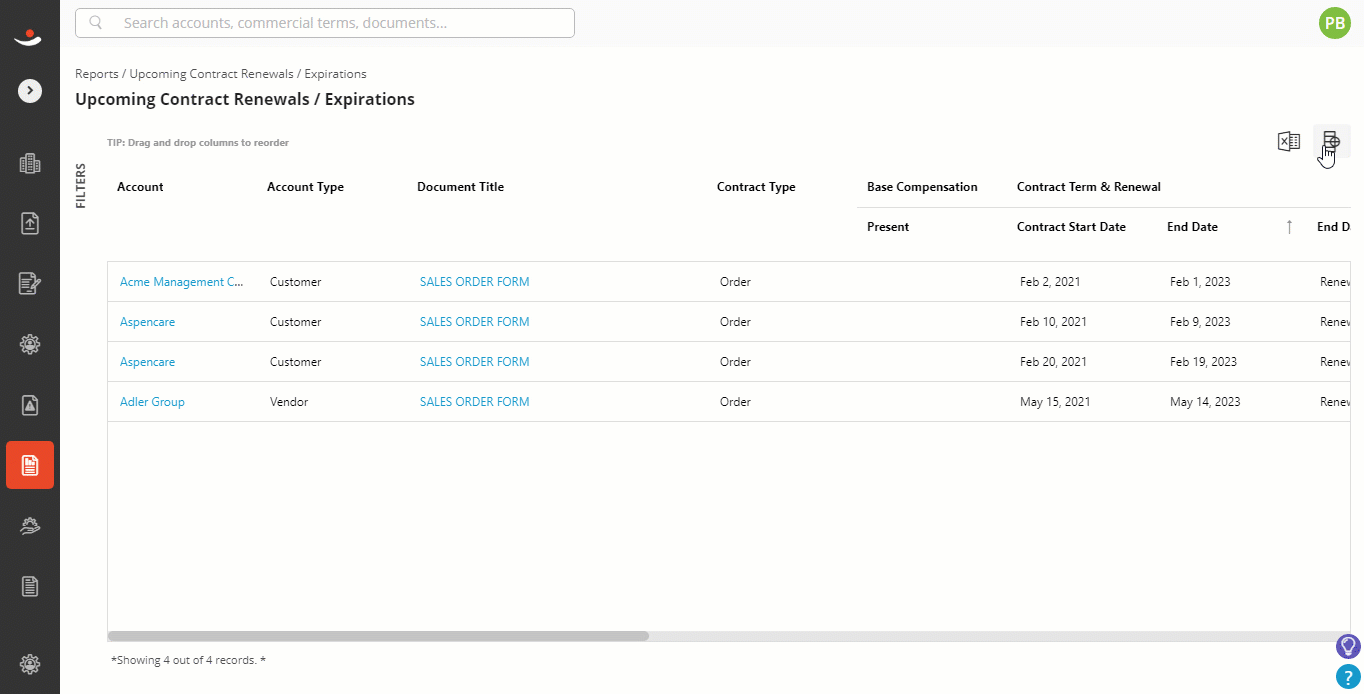The image size is (1364, 694).
Task: Sort by the Document Title column header
Action: point(460,187)
